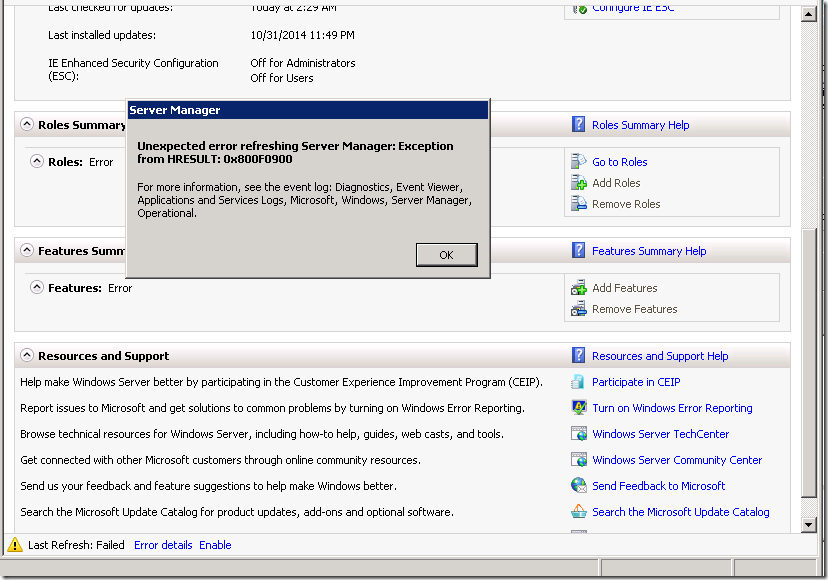Click the Remove Roles icon
Image resolution: width=828 pixels, height=580 pixels.
(x=579, y=203)
